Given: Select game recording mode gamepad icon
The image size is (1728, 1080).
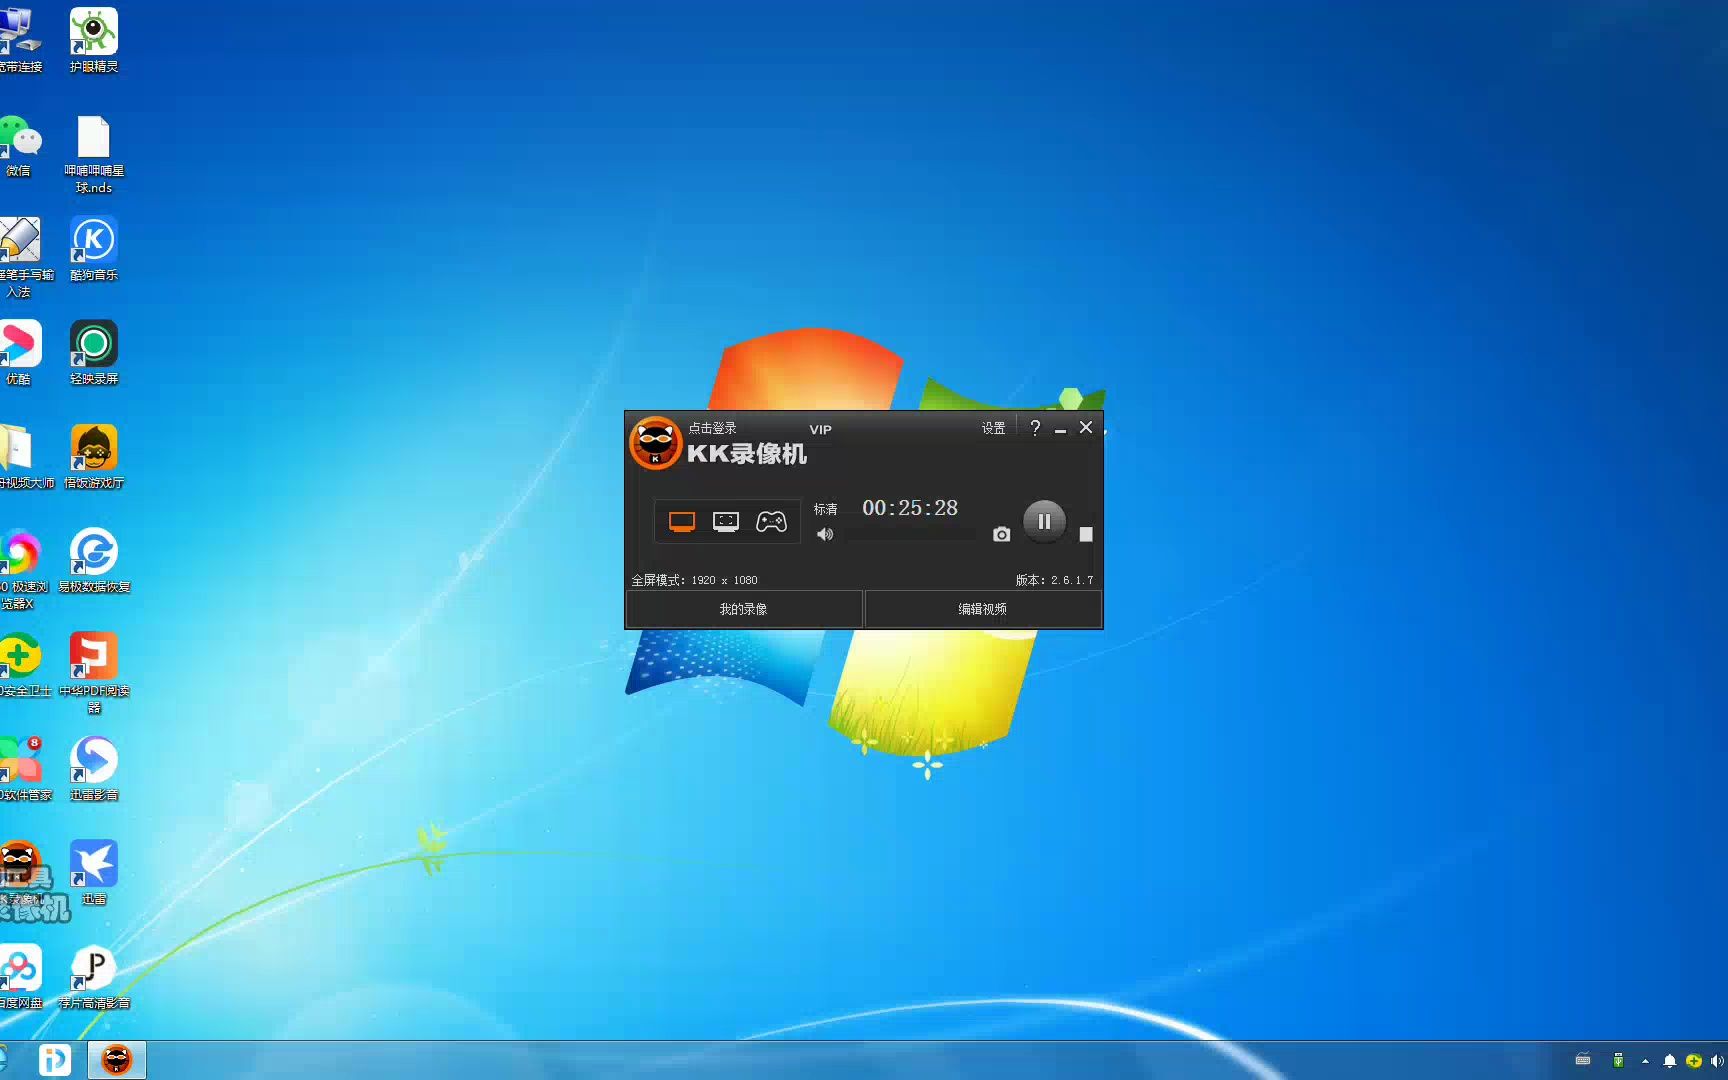Looking at the screenshot, I should (771, 522).
